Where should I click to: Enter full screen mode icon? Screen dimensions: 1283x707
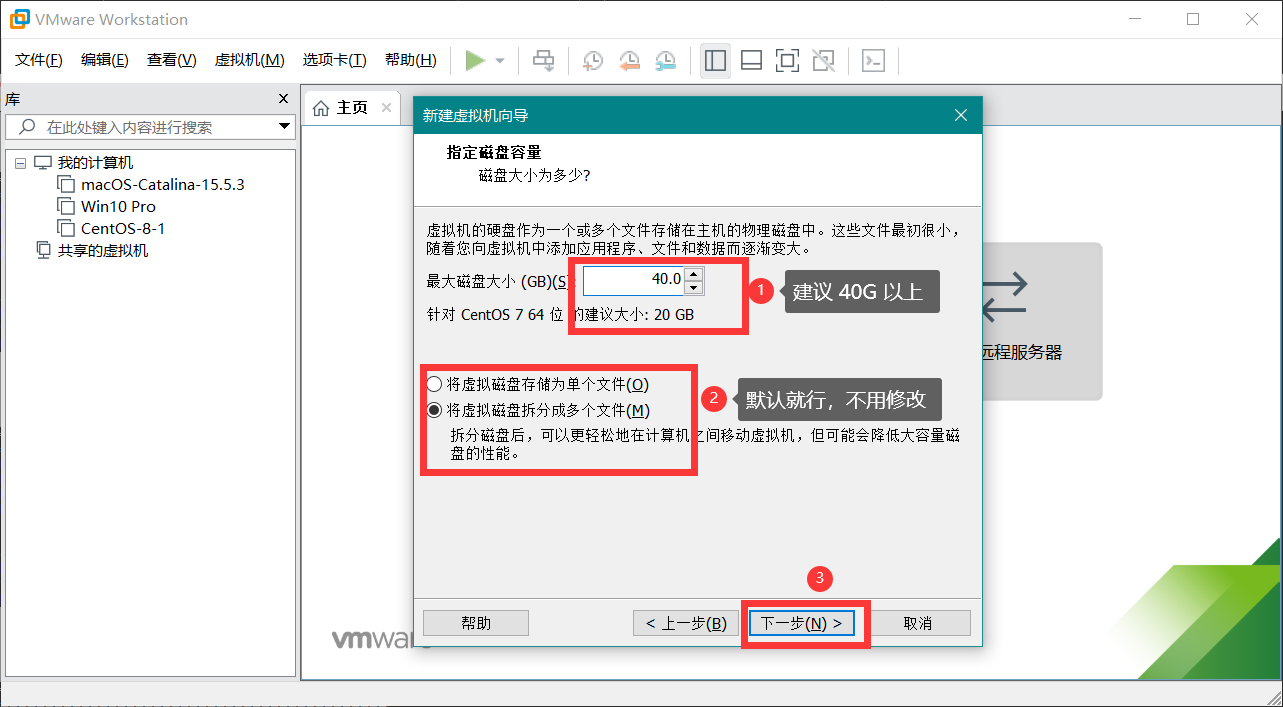point(787,61)
